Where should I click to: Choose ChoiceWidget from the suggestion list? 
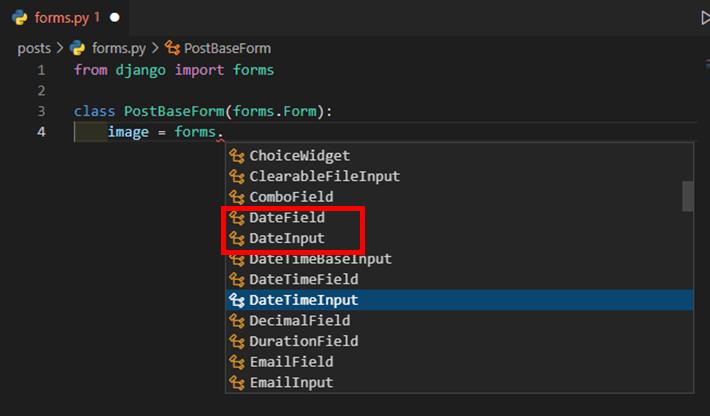point(460,156)
